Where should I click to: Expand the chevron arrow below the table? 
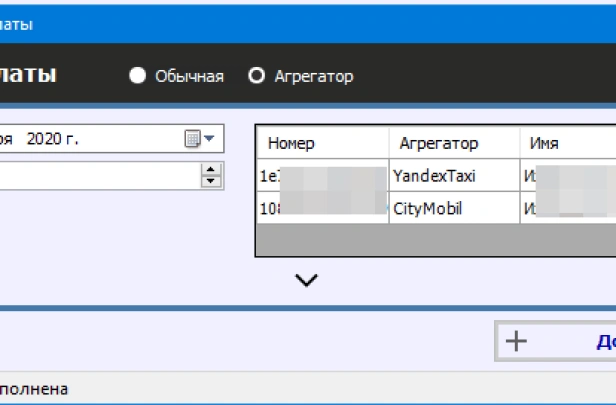coord(307,281)
